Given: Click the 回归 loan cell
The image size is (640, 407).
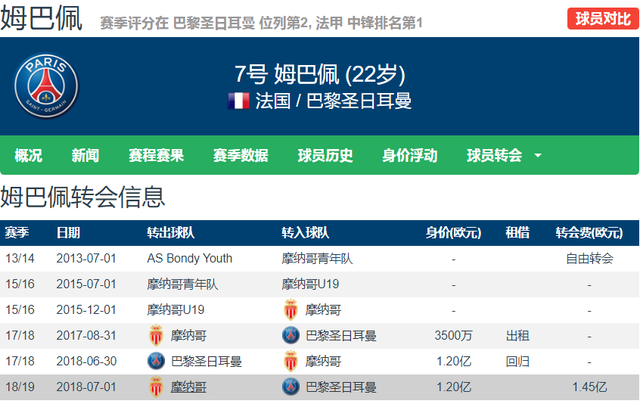Looking at the screenshot, I should (x=518, y=361).
